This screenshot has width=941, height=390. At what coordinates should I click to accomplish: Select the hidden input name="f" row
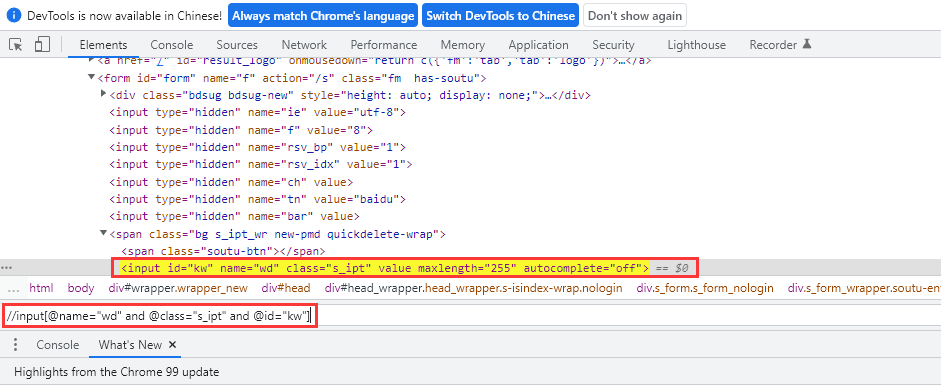coord(241,130)
